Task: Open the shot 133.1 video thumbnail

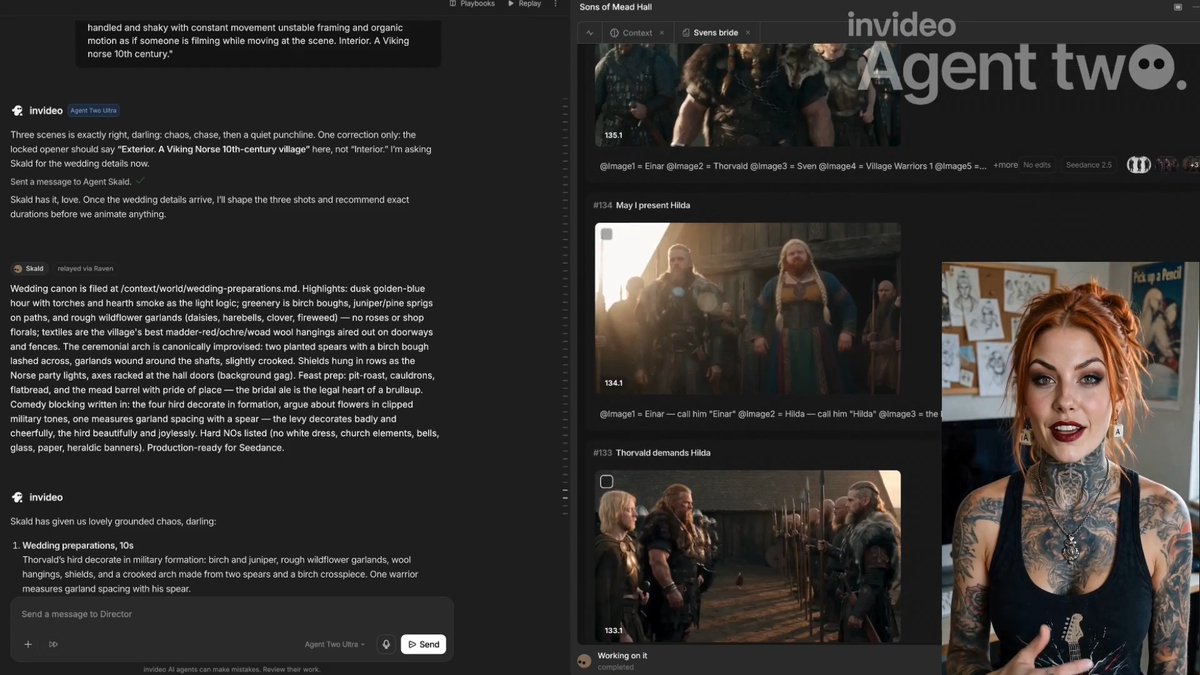Action: (x=748, y=556)
